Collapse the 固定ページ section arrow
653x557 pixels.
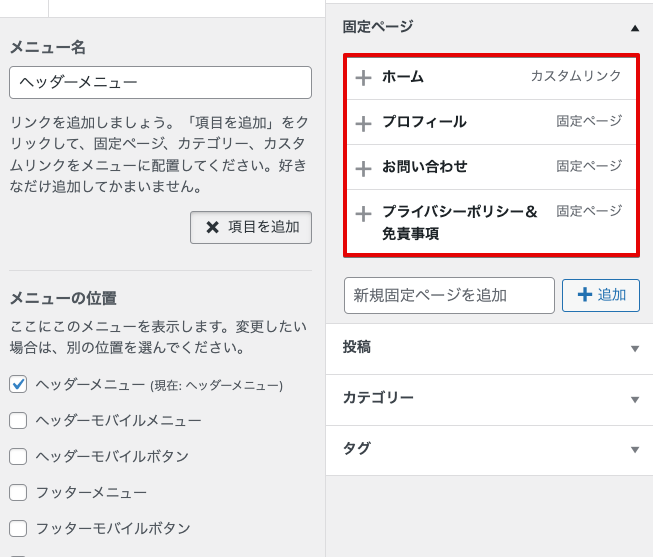634,28
